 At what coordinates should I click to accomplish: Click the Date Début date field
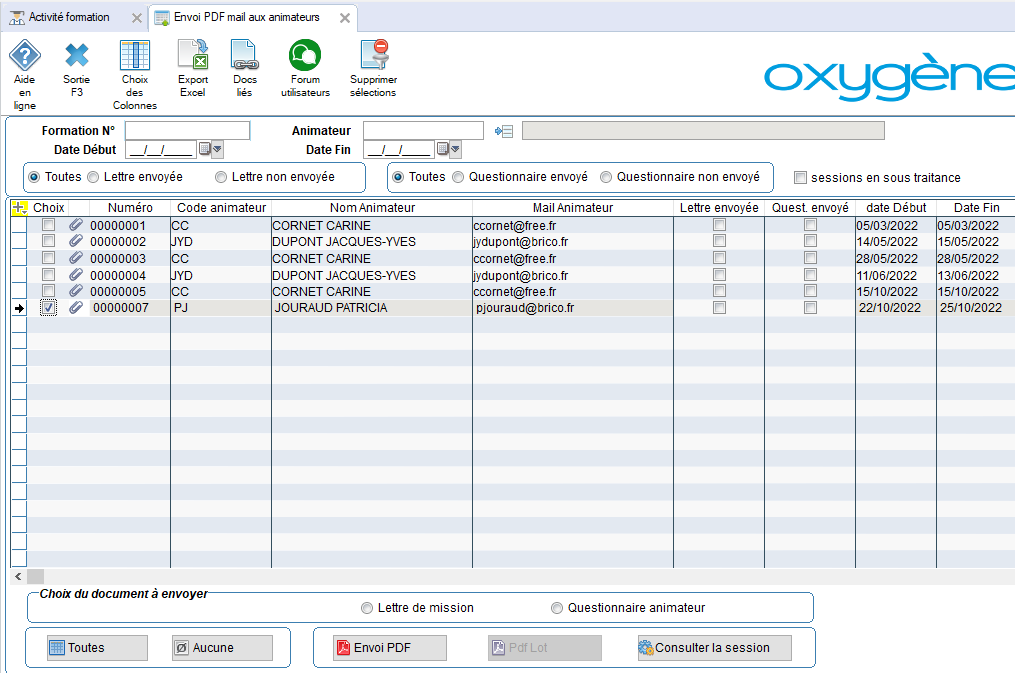161,149
